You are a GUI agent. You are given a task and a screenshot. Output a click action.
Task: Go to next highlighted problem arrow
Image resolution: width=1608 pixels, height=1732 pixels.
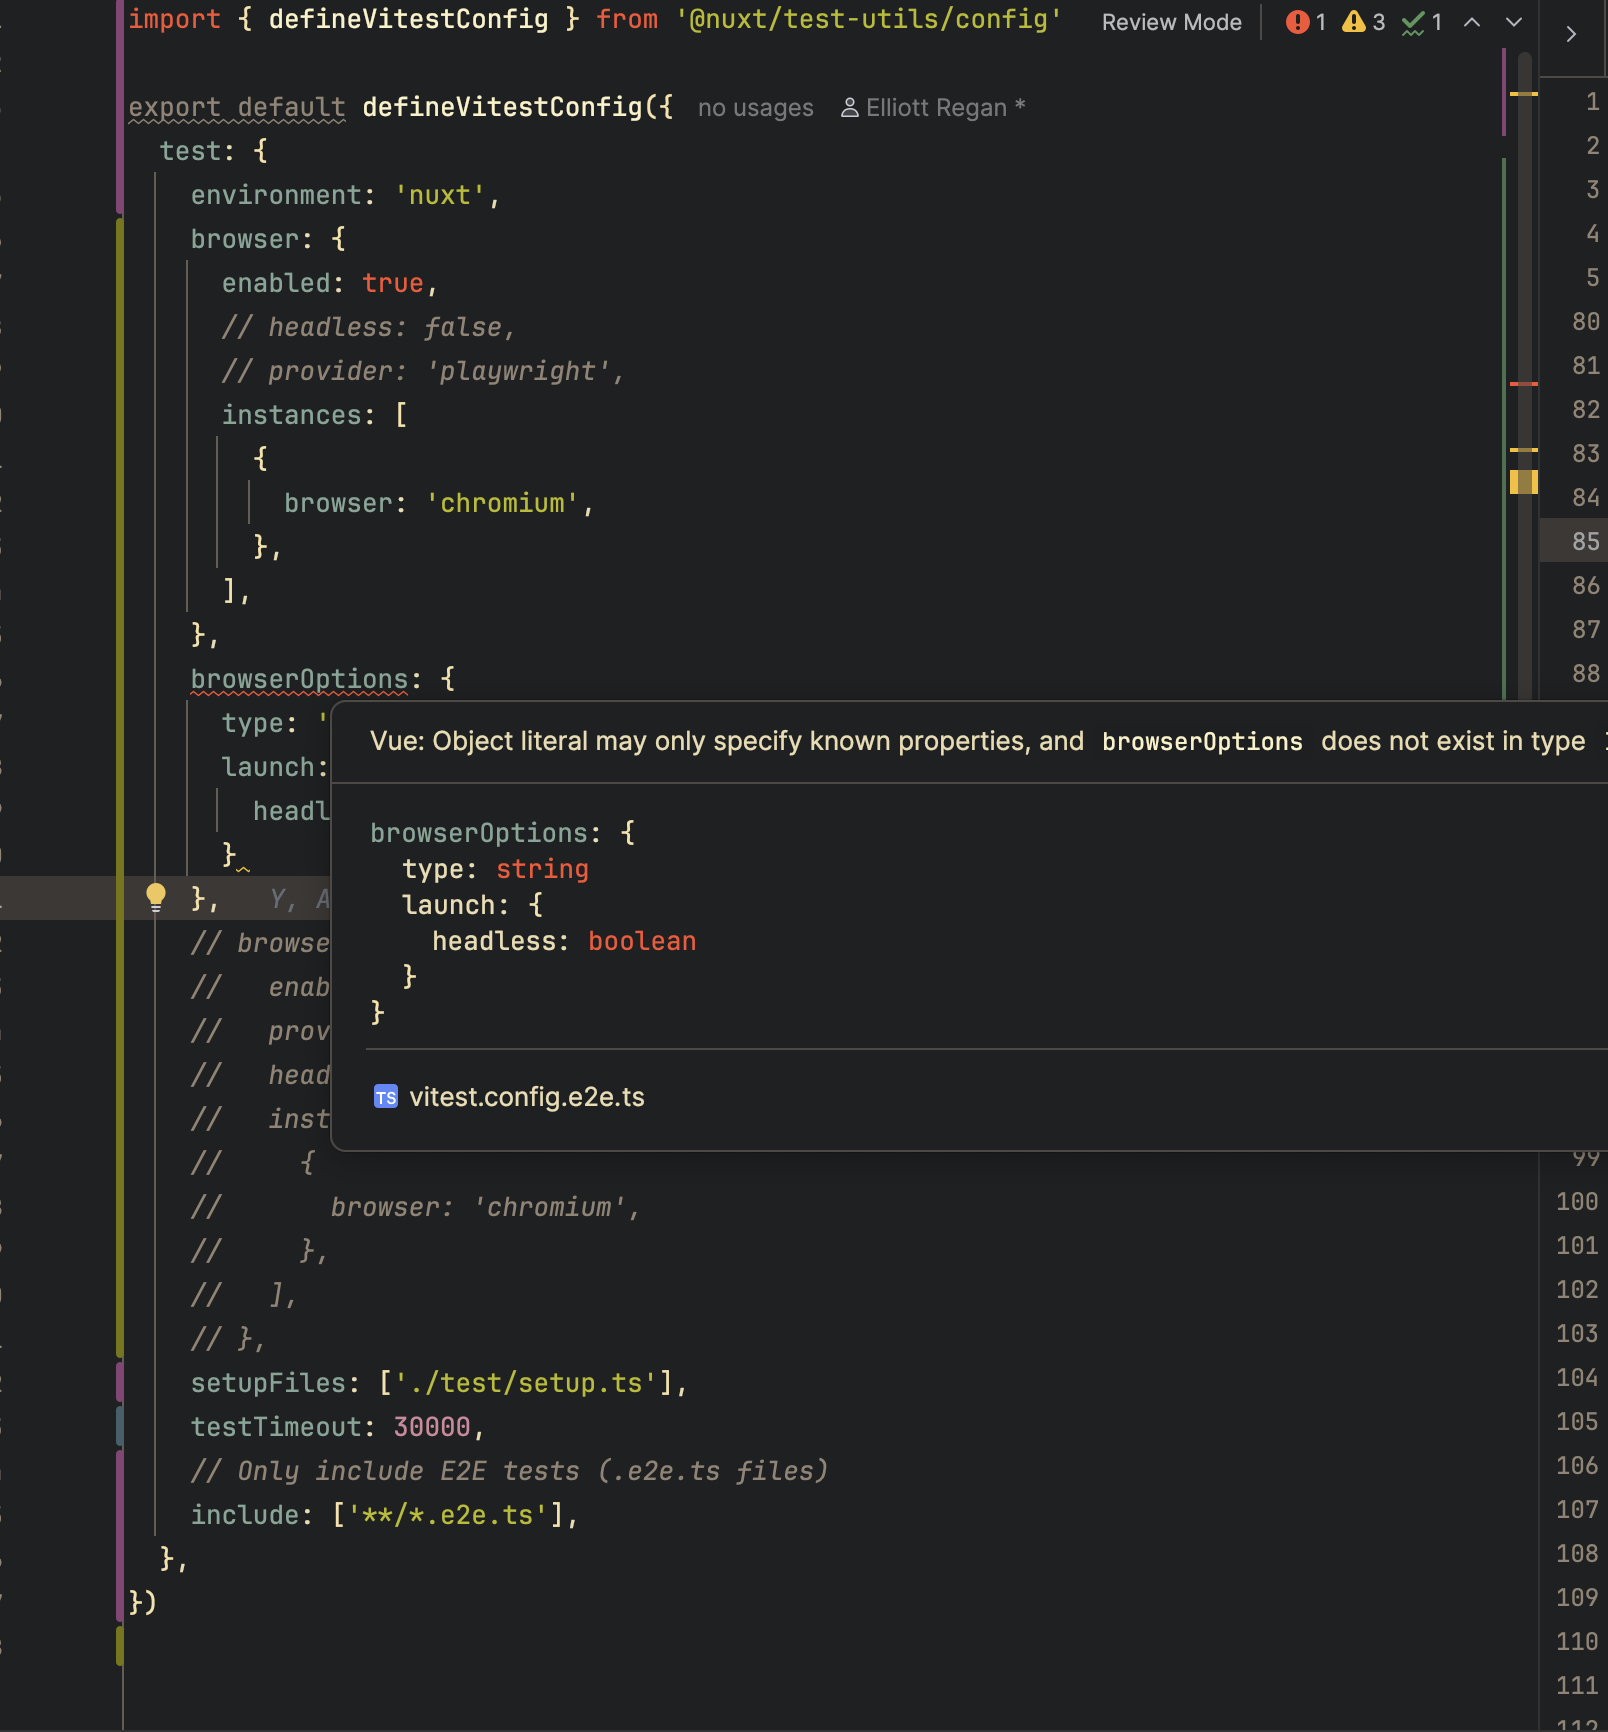pyautogui.click(x=1514, y=22)
